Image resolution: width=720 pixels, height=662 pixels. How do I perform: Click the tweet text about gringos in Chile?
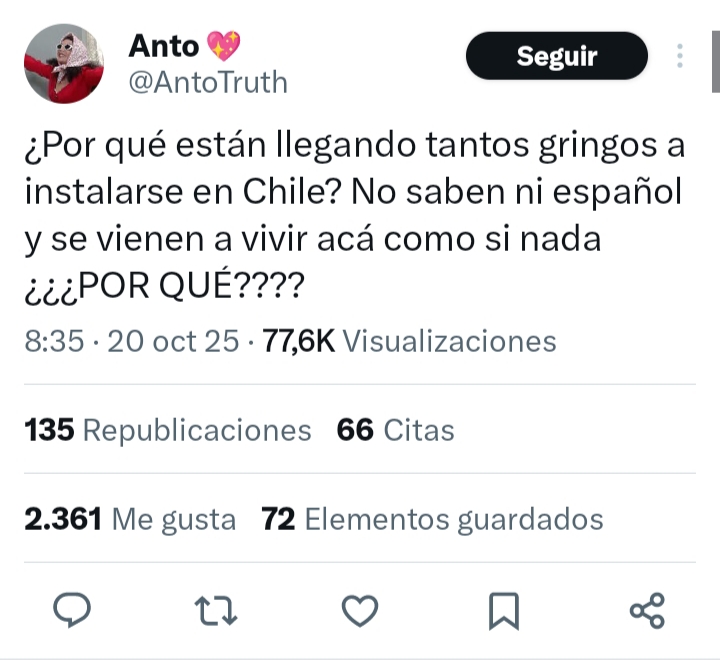(x=354, y=215)
